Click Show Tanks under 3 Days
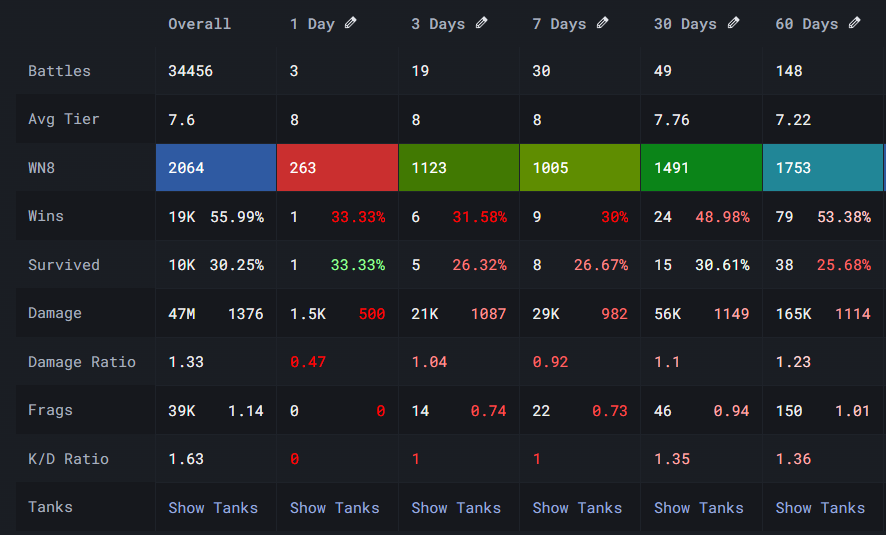The width and height of the screenshot is (886, 535). pyautogui.click(x=456, y=508)
